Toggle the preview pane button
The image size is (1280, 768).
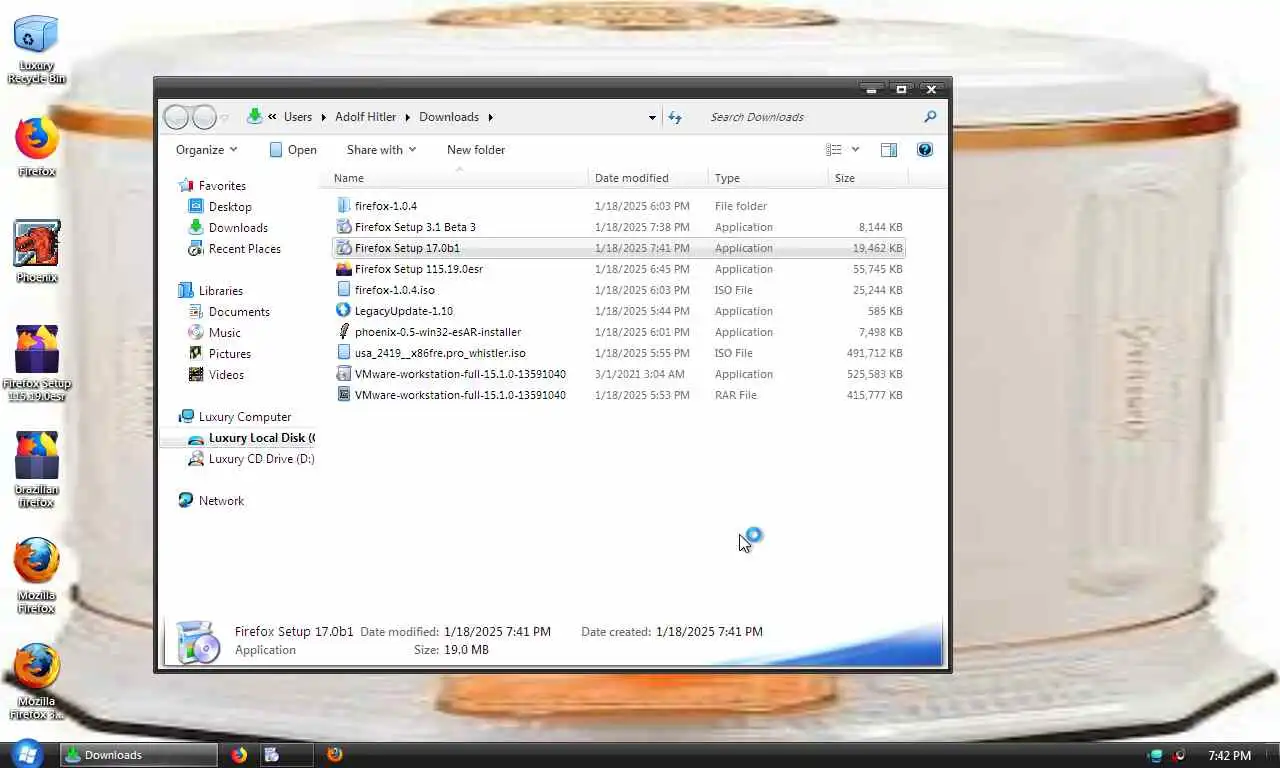(888, 150)
